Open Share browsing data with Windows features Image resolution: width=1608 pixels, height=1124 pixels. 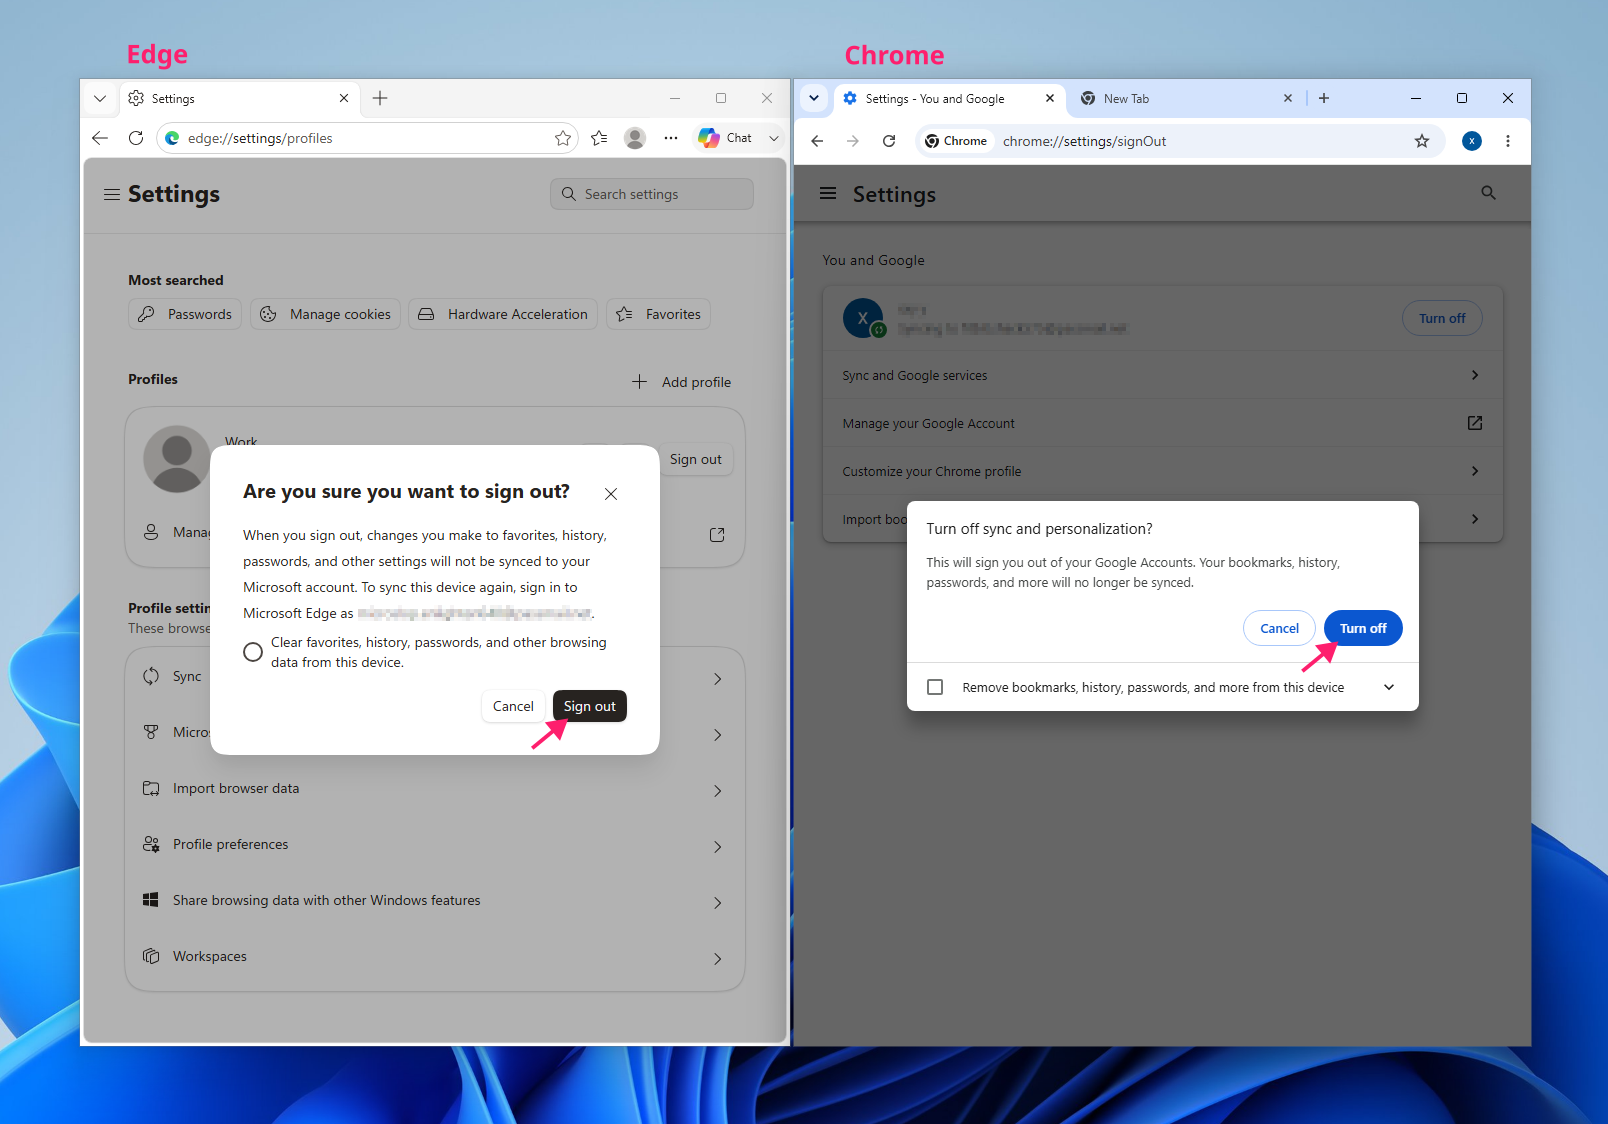point(435,901)
